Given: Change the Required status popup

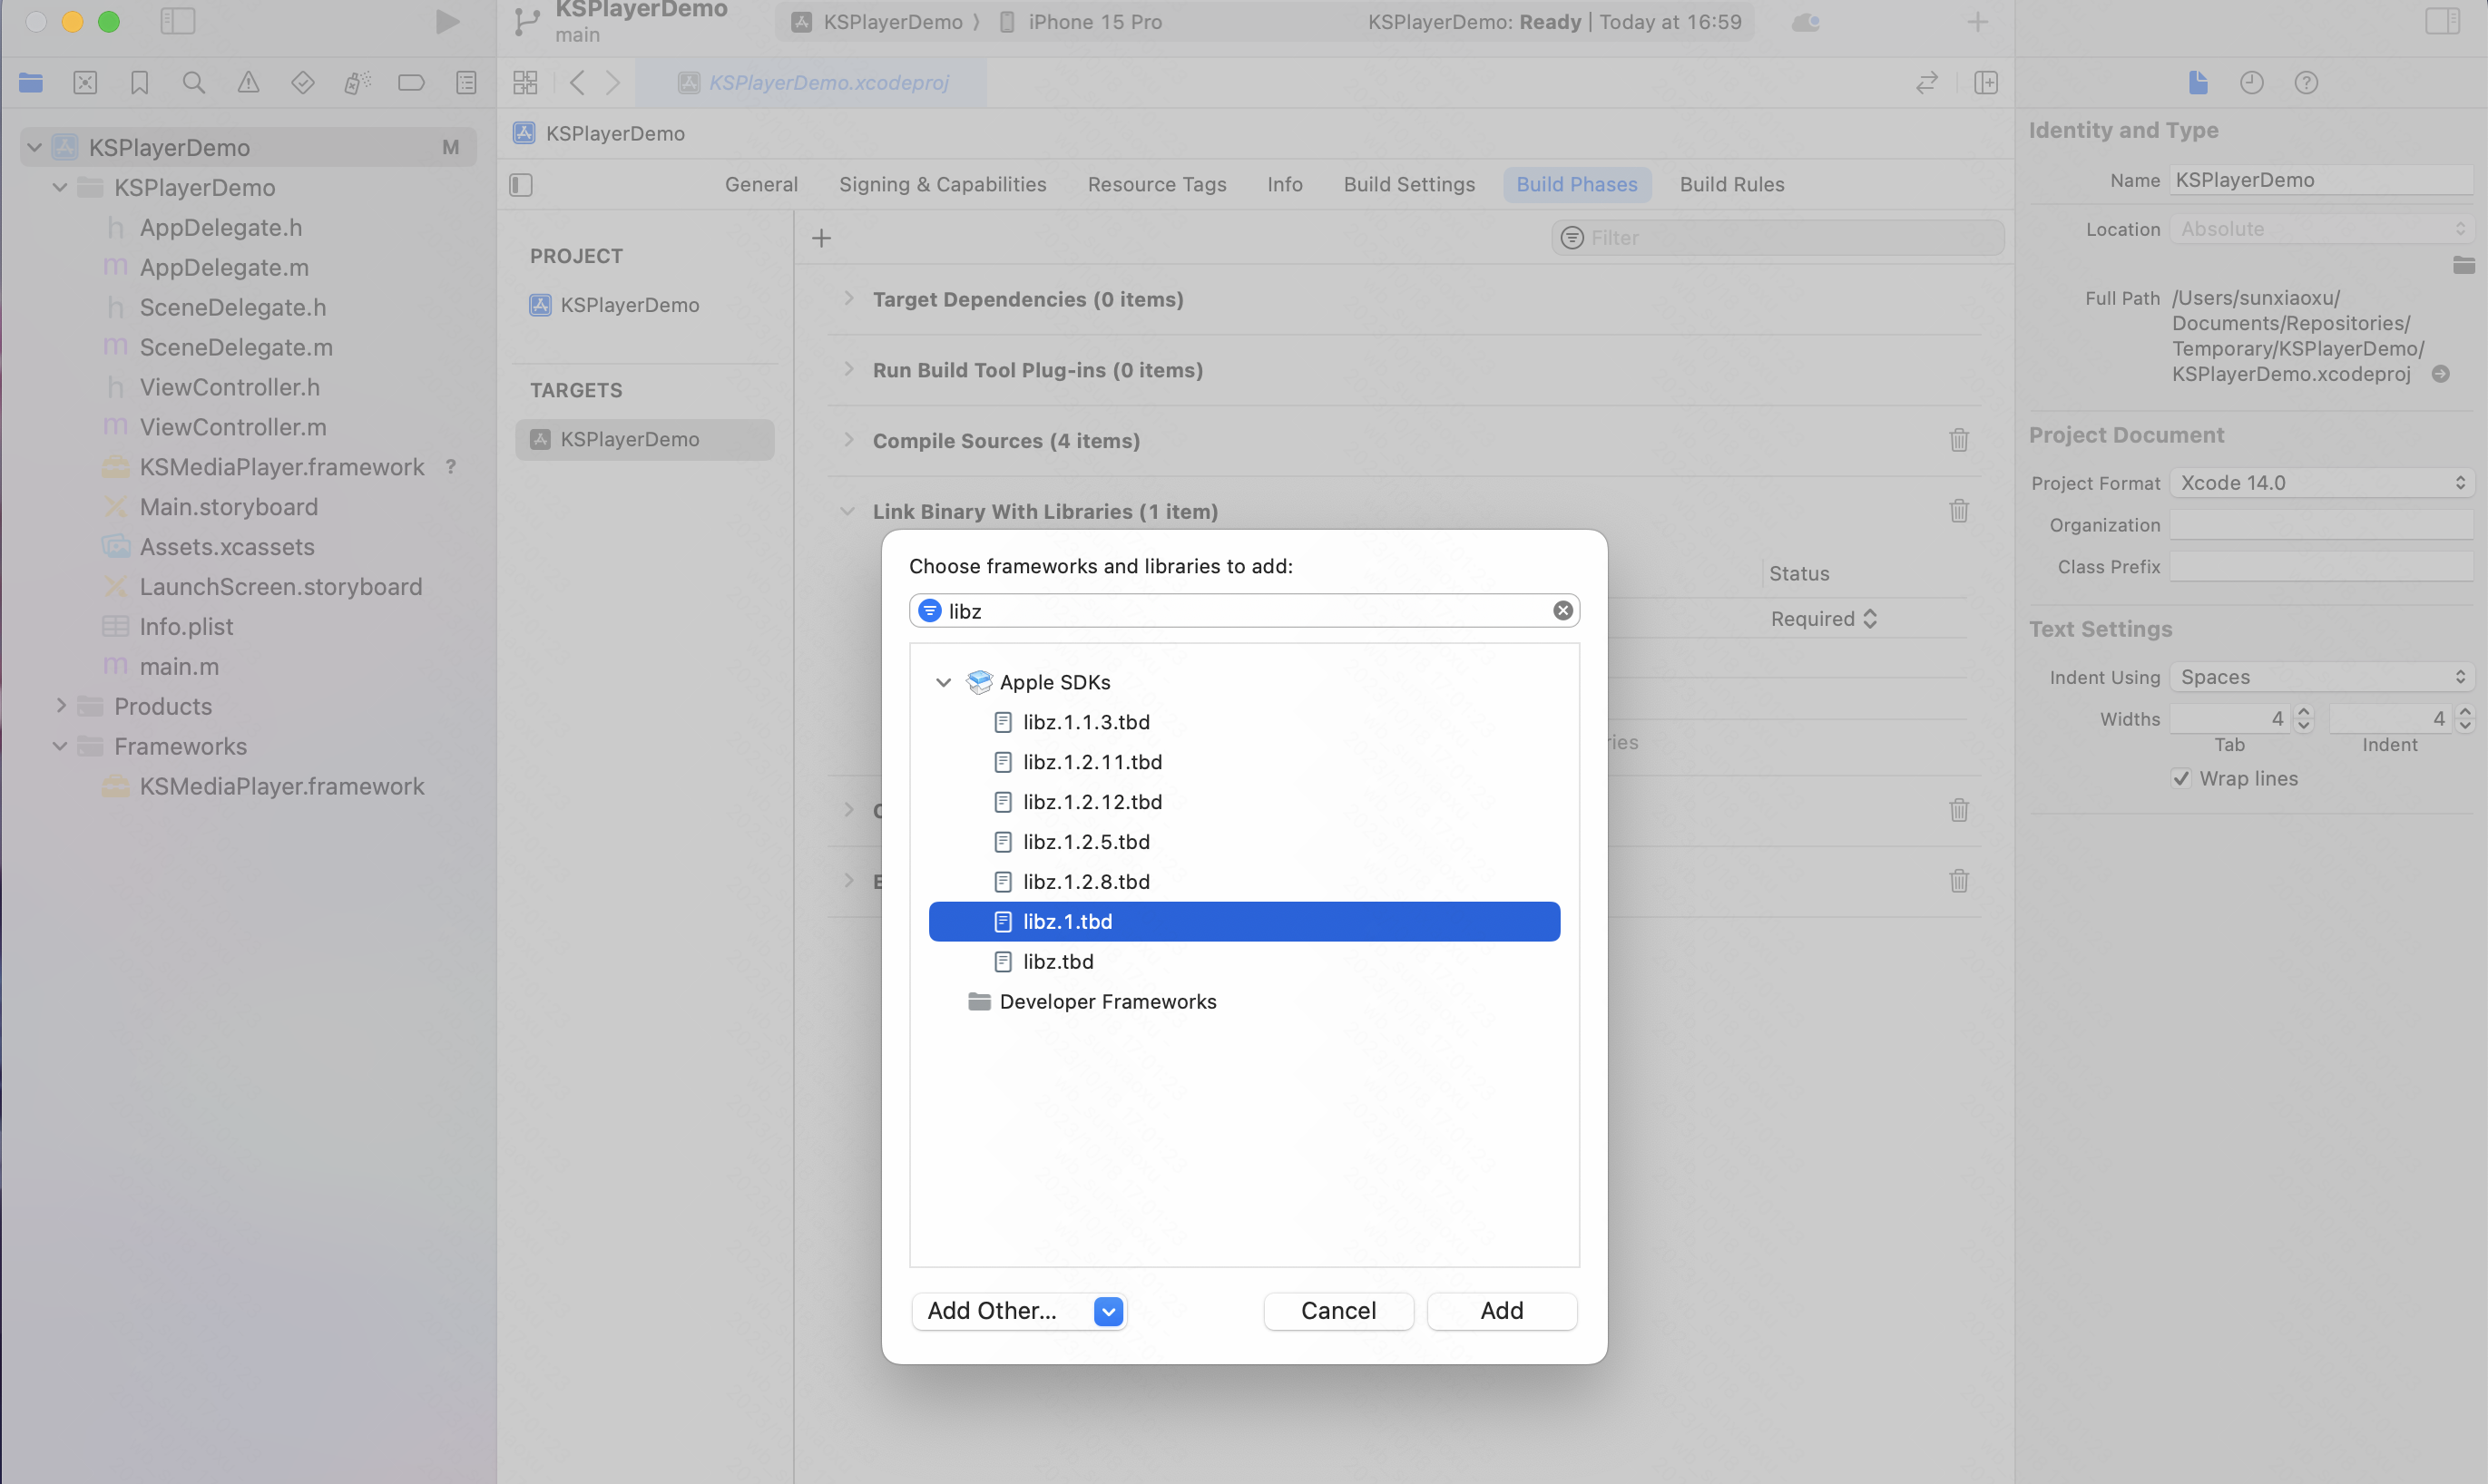Looking at the screenshot, I should (x=1824, y=619).
